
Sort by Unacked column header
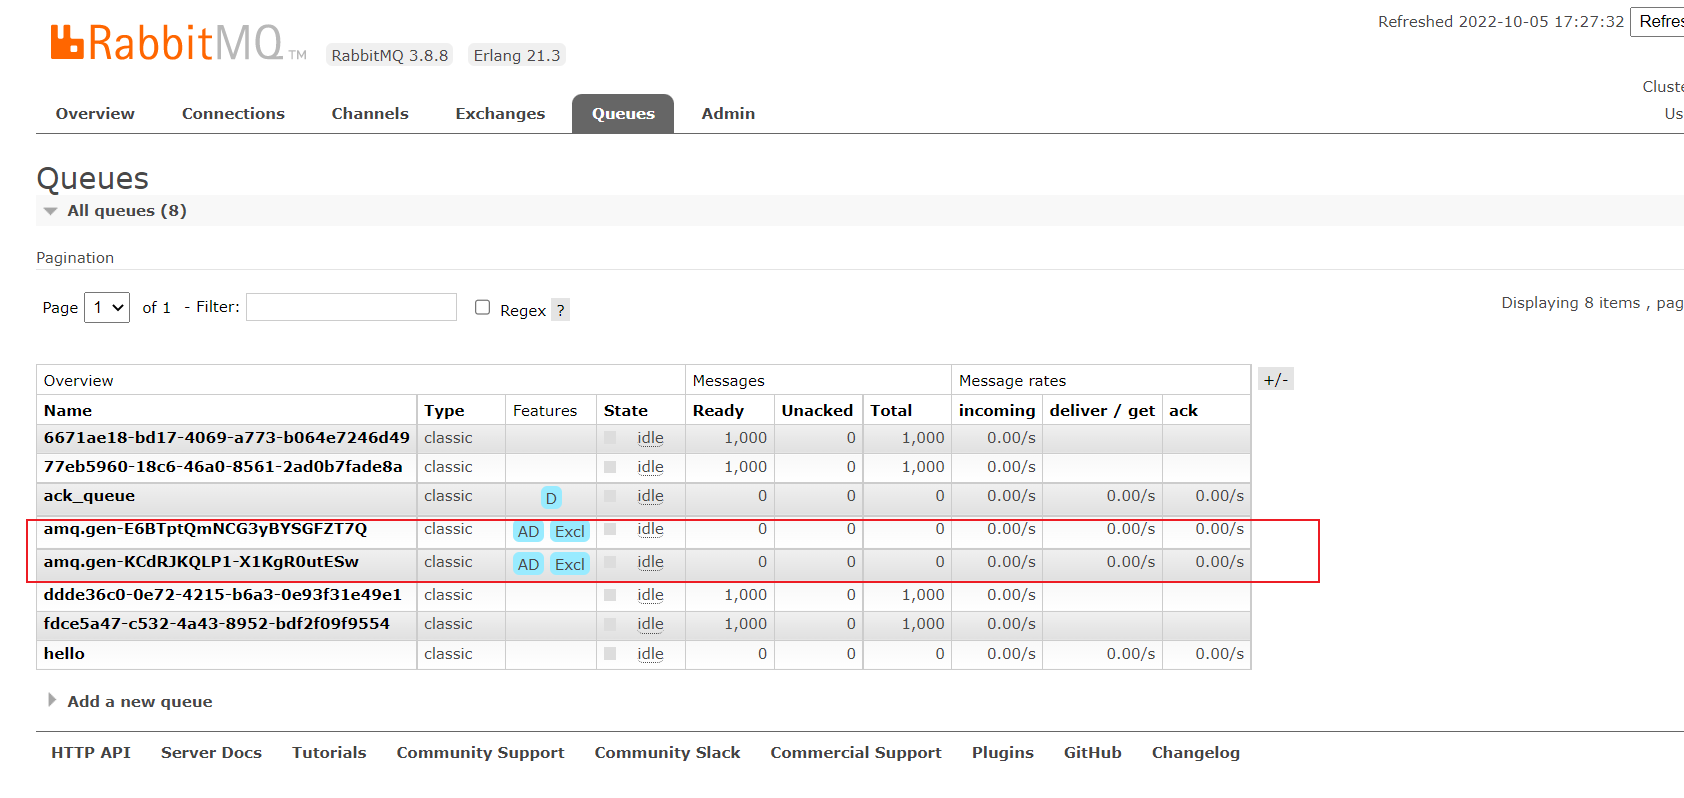point(817,410)
